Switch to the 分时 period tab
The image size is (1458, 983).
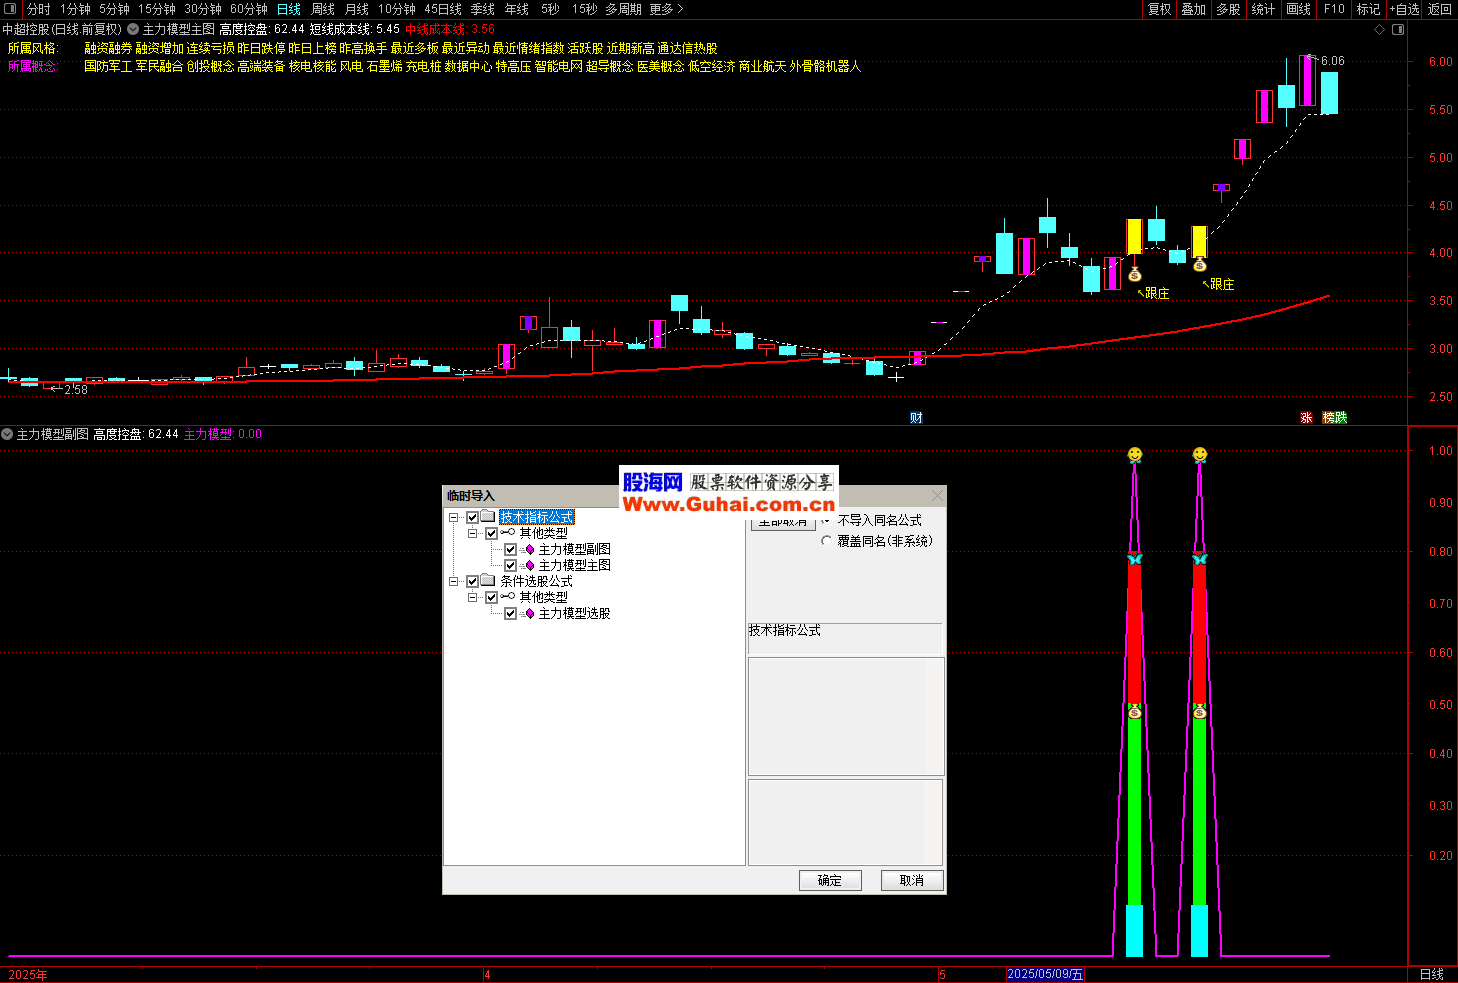click(x=38, y=9)
